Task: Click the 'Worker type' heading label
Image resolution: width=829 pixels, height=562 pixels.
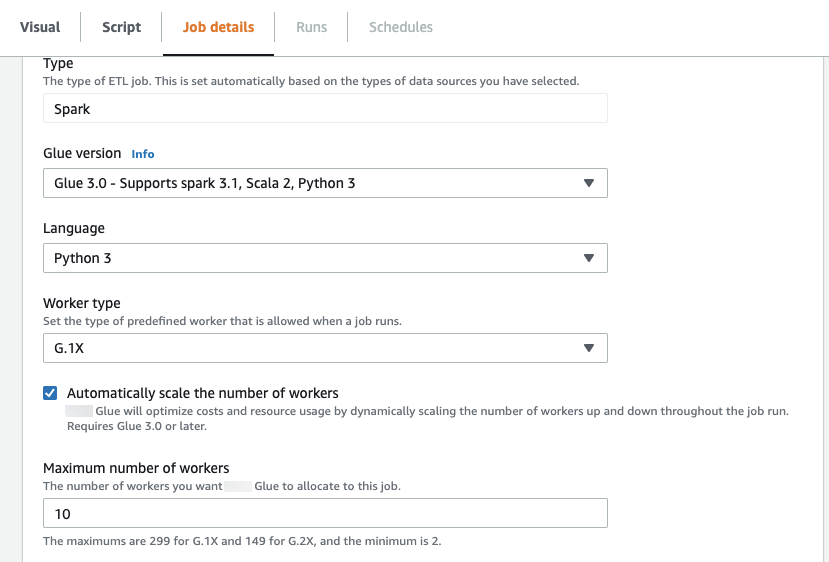Action: [x=82, y=303]
